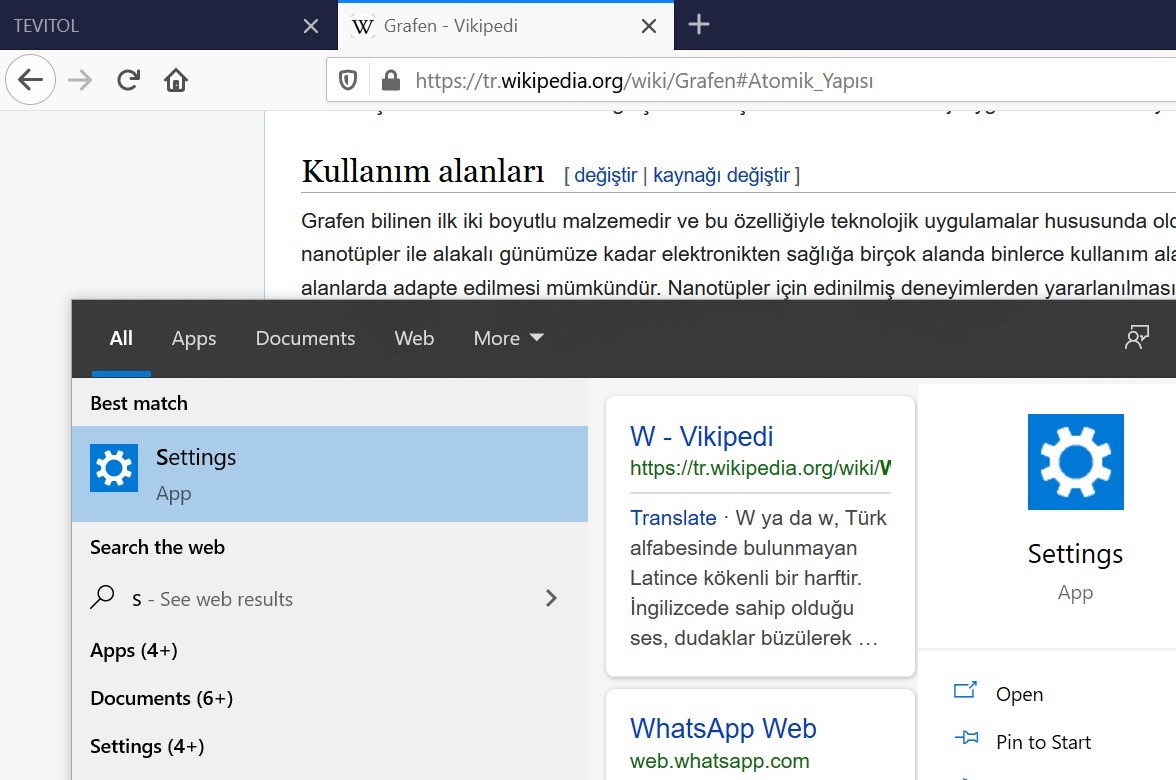Screen dimensions: 1176x780
Task: Open the More search filter dropdown
Action: 507,338
